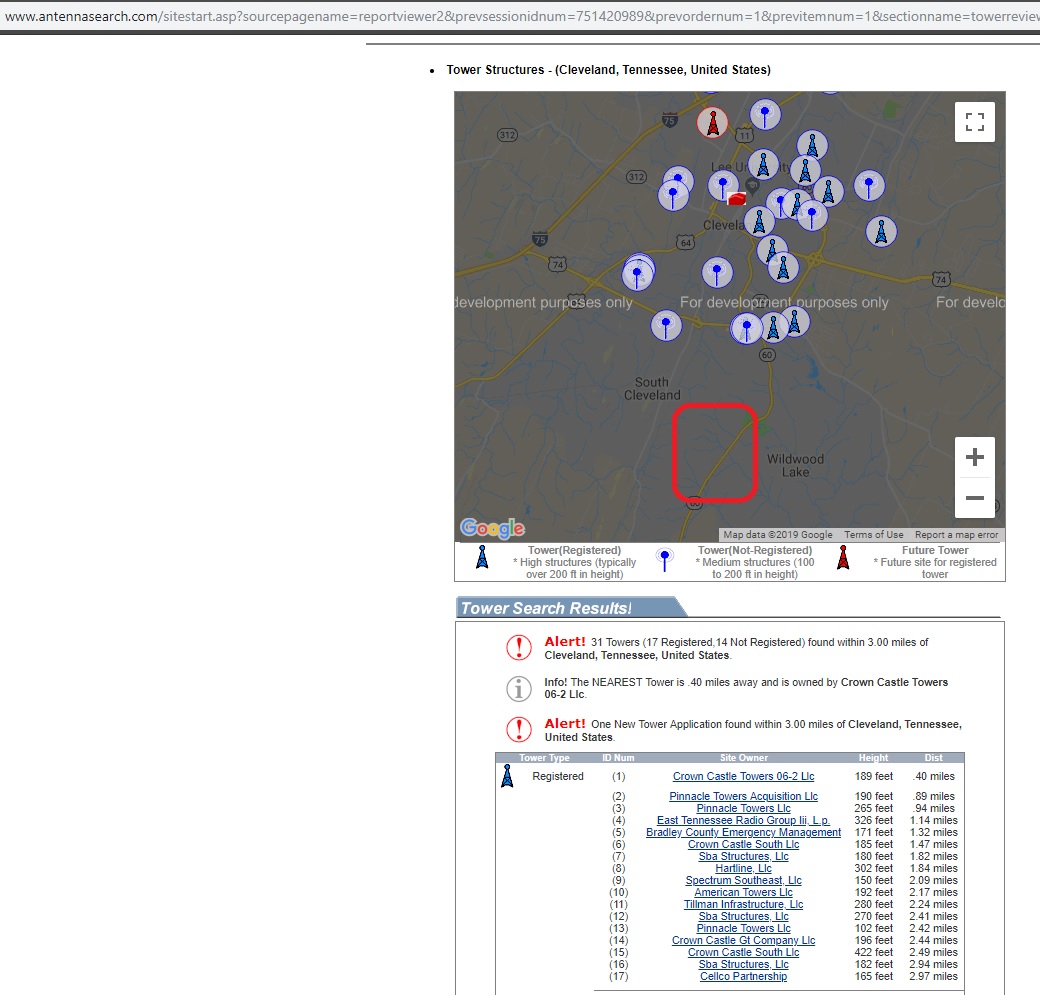Click the 'Registered' tower type label in table
1040x995 pixels.
coord(558,776)
